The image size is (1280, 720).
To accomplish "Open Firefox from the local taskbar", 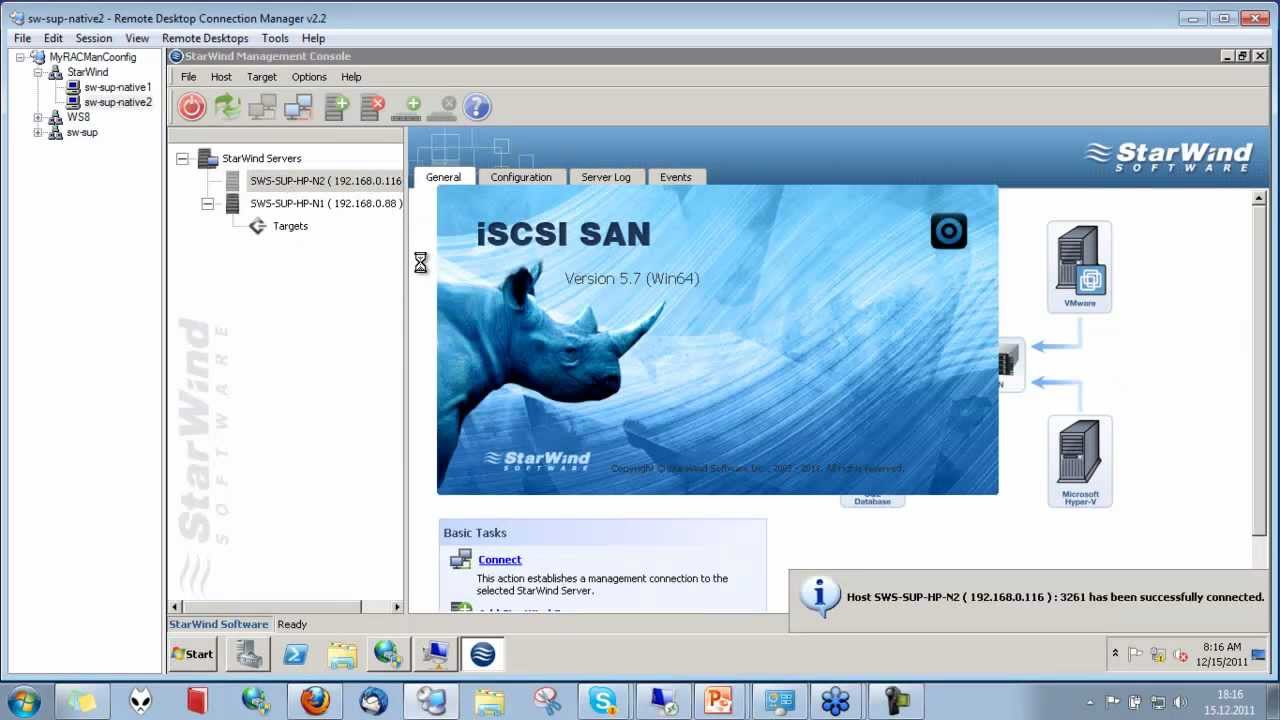I will click(315, 701).
